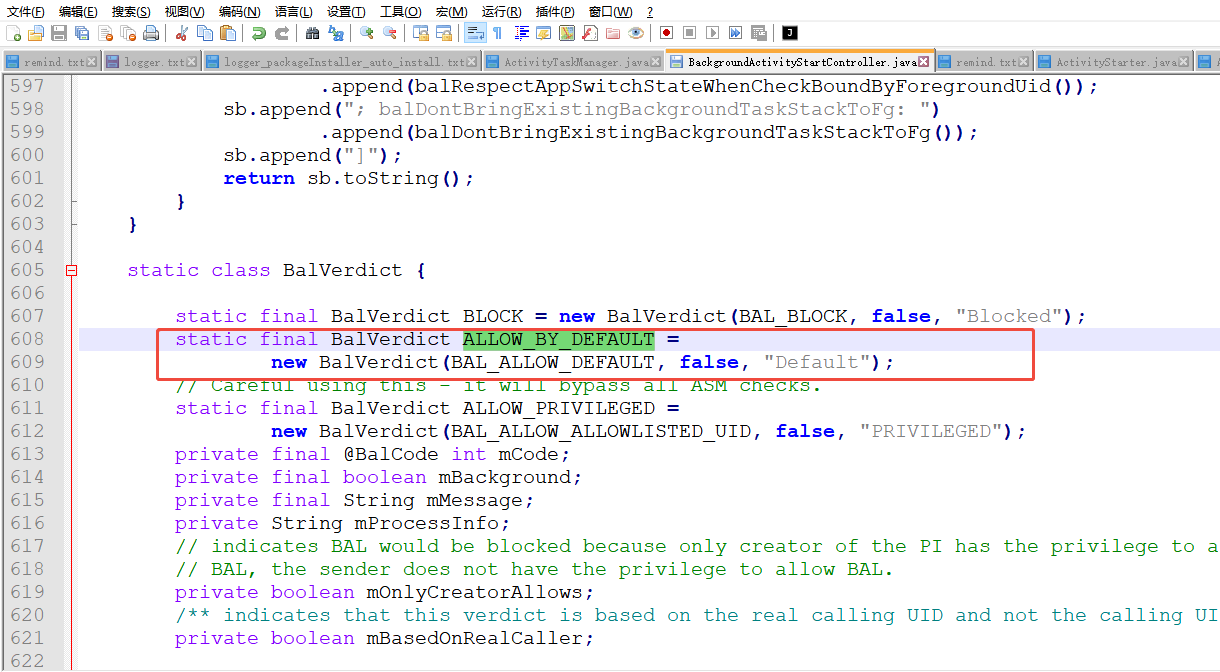Collapse the BalVerdict class fold marker

pos(71,270)
